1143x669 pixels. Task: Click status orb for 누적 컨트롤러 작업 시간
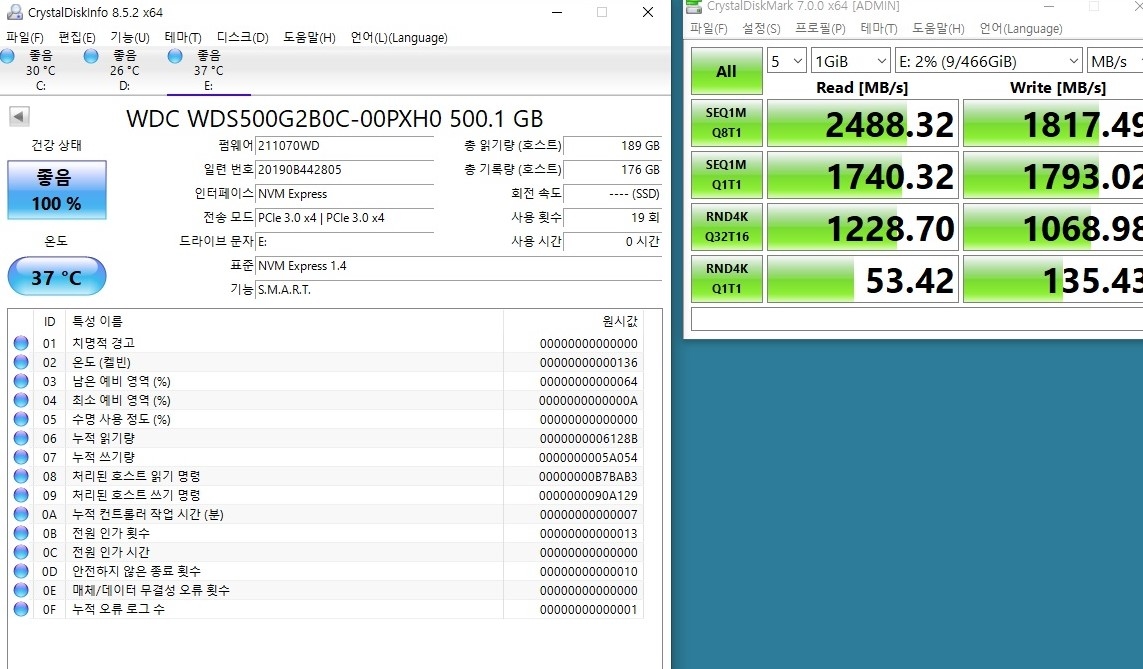click(x=21, y=513)
